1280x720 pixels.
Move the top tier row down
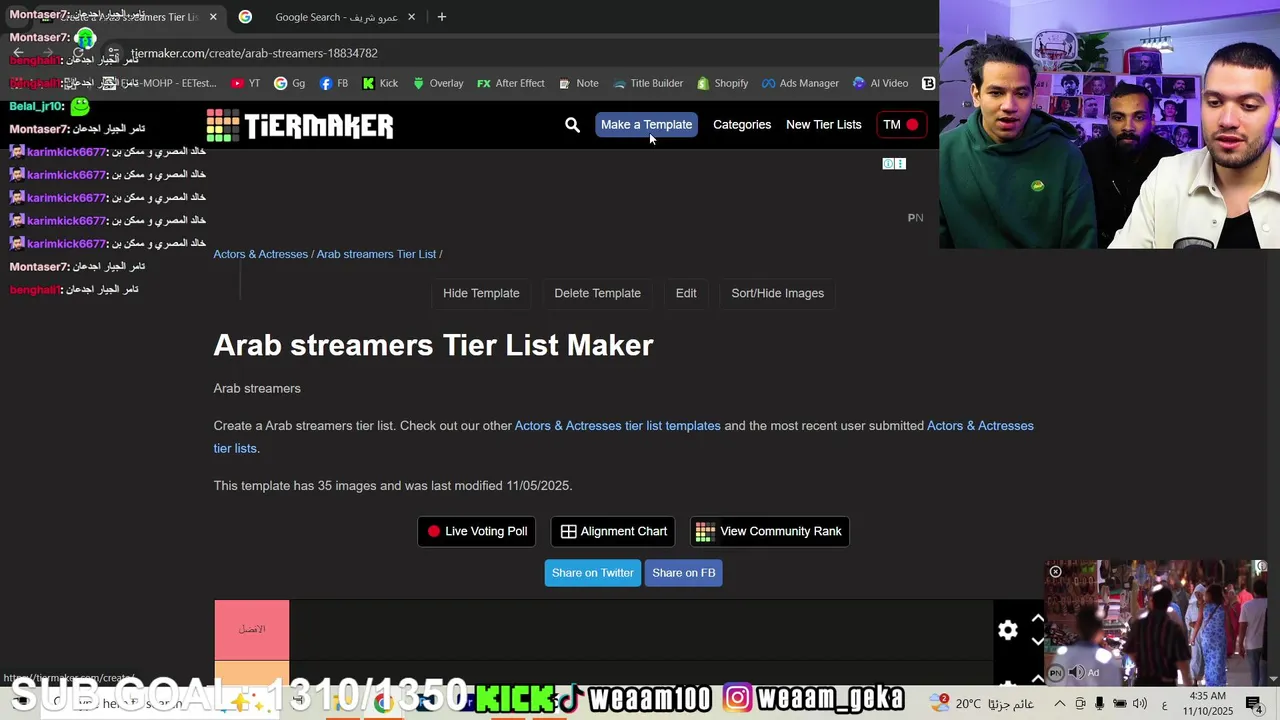pos(1037,641)
